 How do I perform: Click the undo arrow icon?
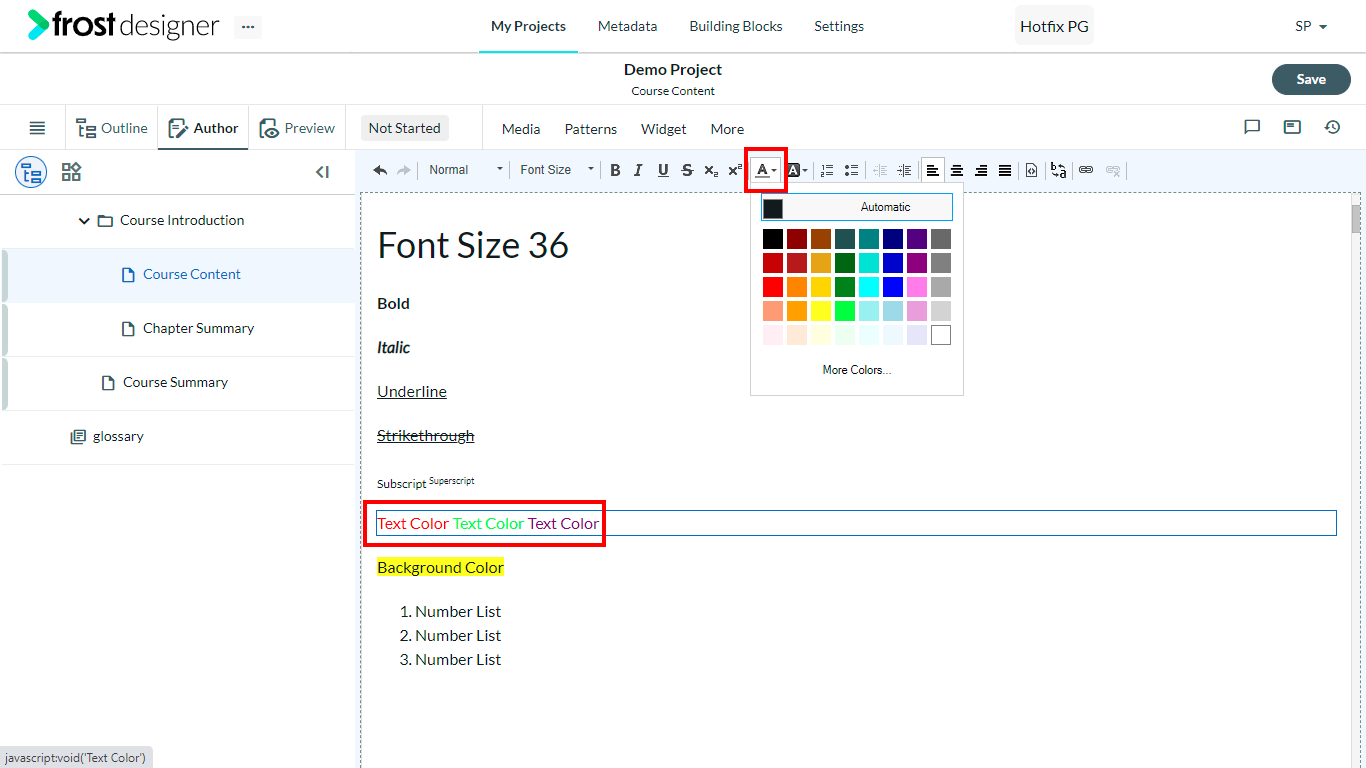click(x=380, y=170)
